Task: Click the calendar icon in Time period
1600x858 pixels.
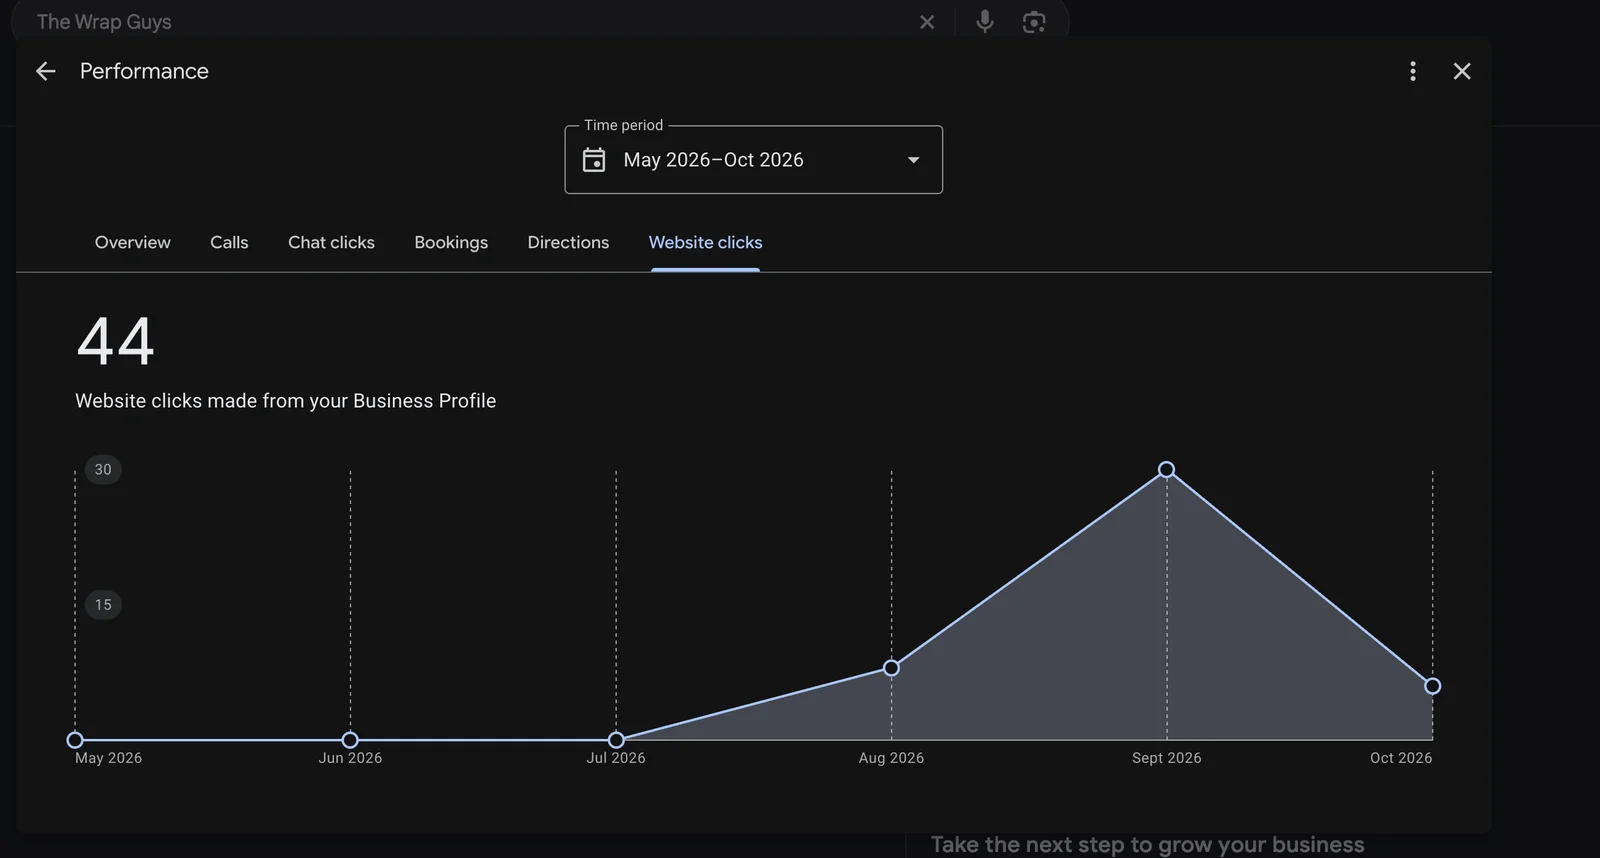Action: coord(594,160)
